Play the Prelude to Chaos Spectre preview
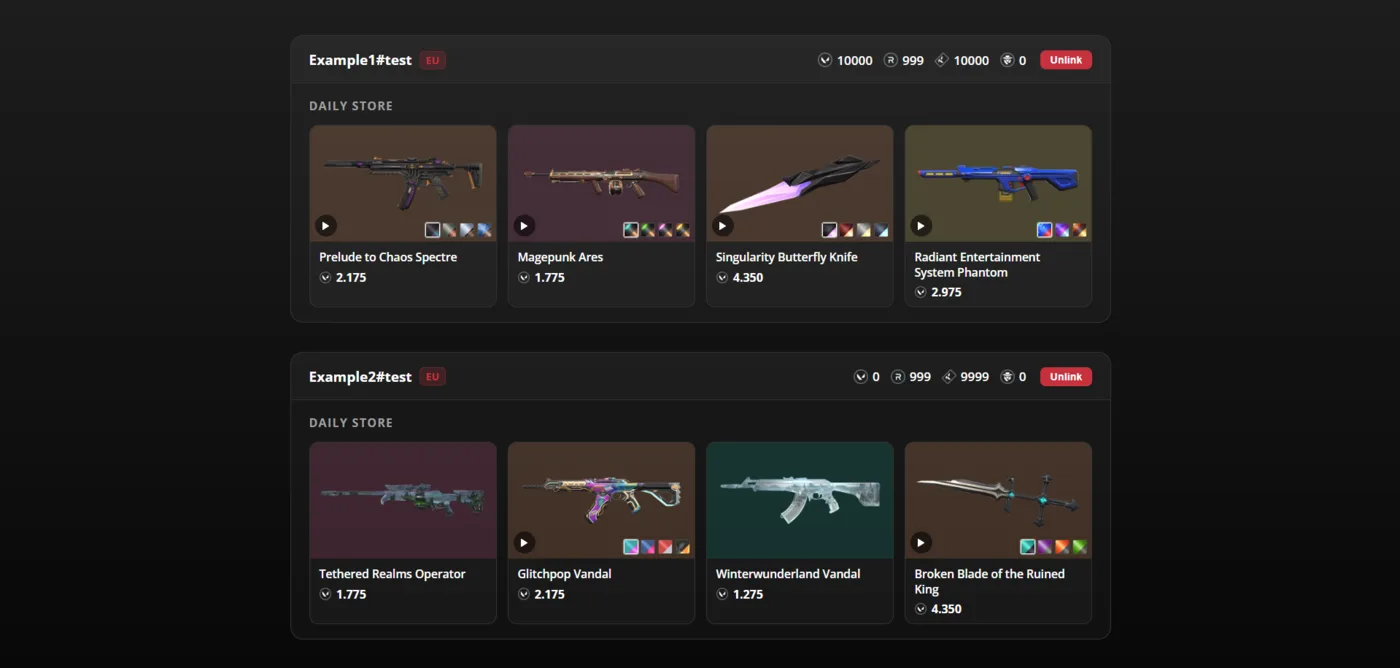Image resolution: width=1400 pixels, height=668 pixels. (326, 226)
